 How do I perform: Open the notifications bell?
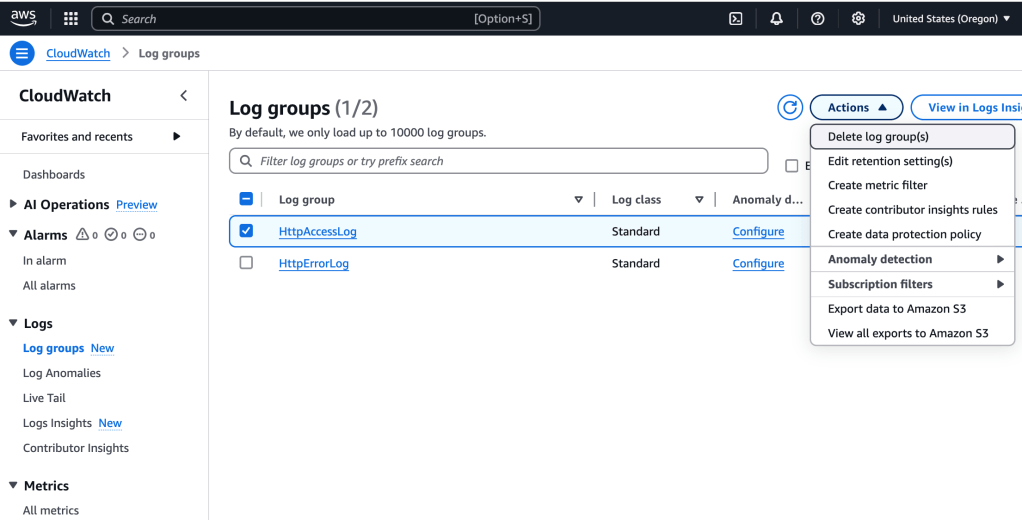(x=776, y=18)
